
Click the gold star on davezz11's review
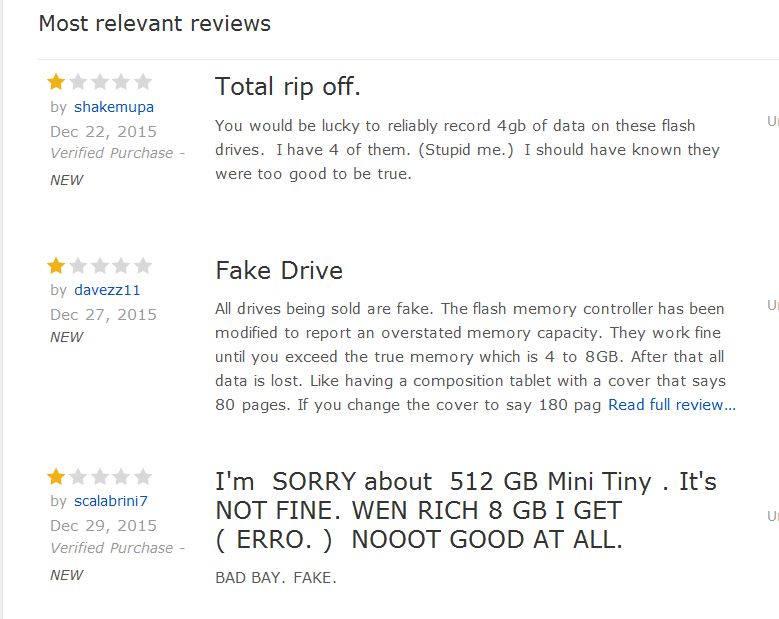(x=57, y=266)
